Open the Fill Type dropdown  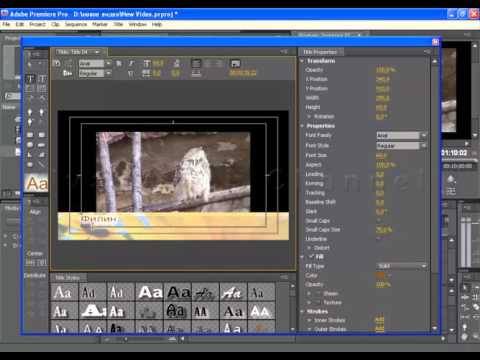pyautogui.click(x=402, y=266)
